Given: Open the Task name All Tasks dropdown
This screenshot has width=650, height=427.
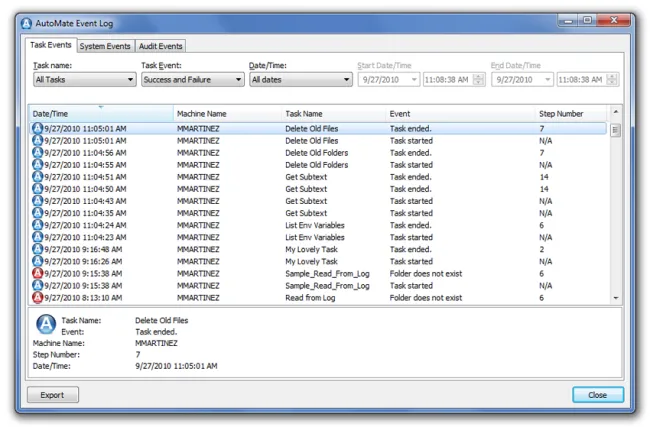Looking at the screenshot, I should 85,79.
